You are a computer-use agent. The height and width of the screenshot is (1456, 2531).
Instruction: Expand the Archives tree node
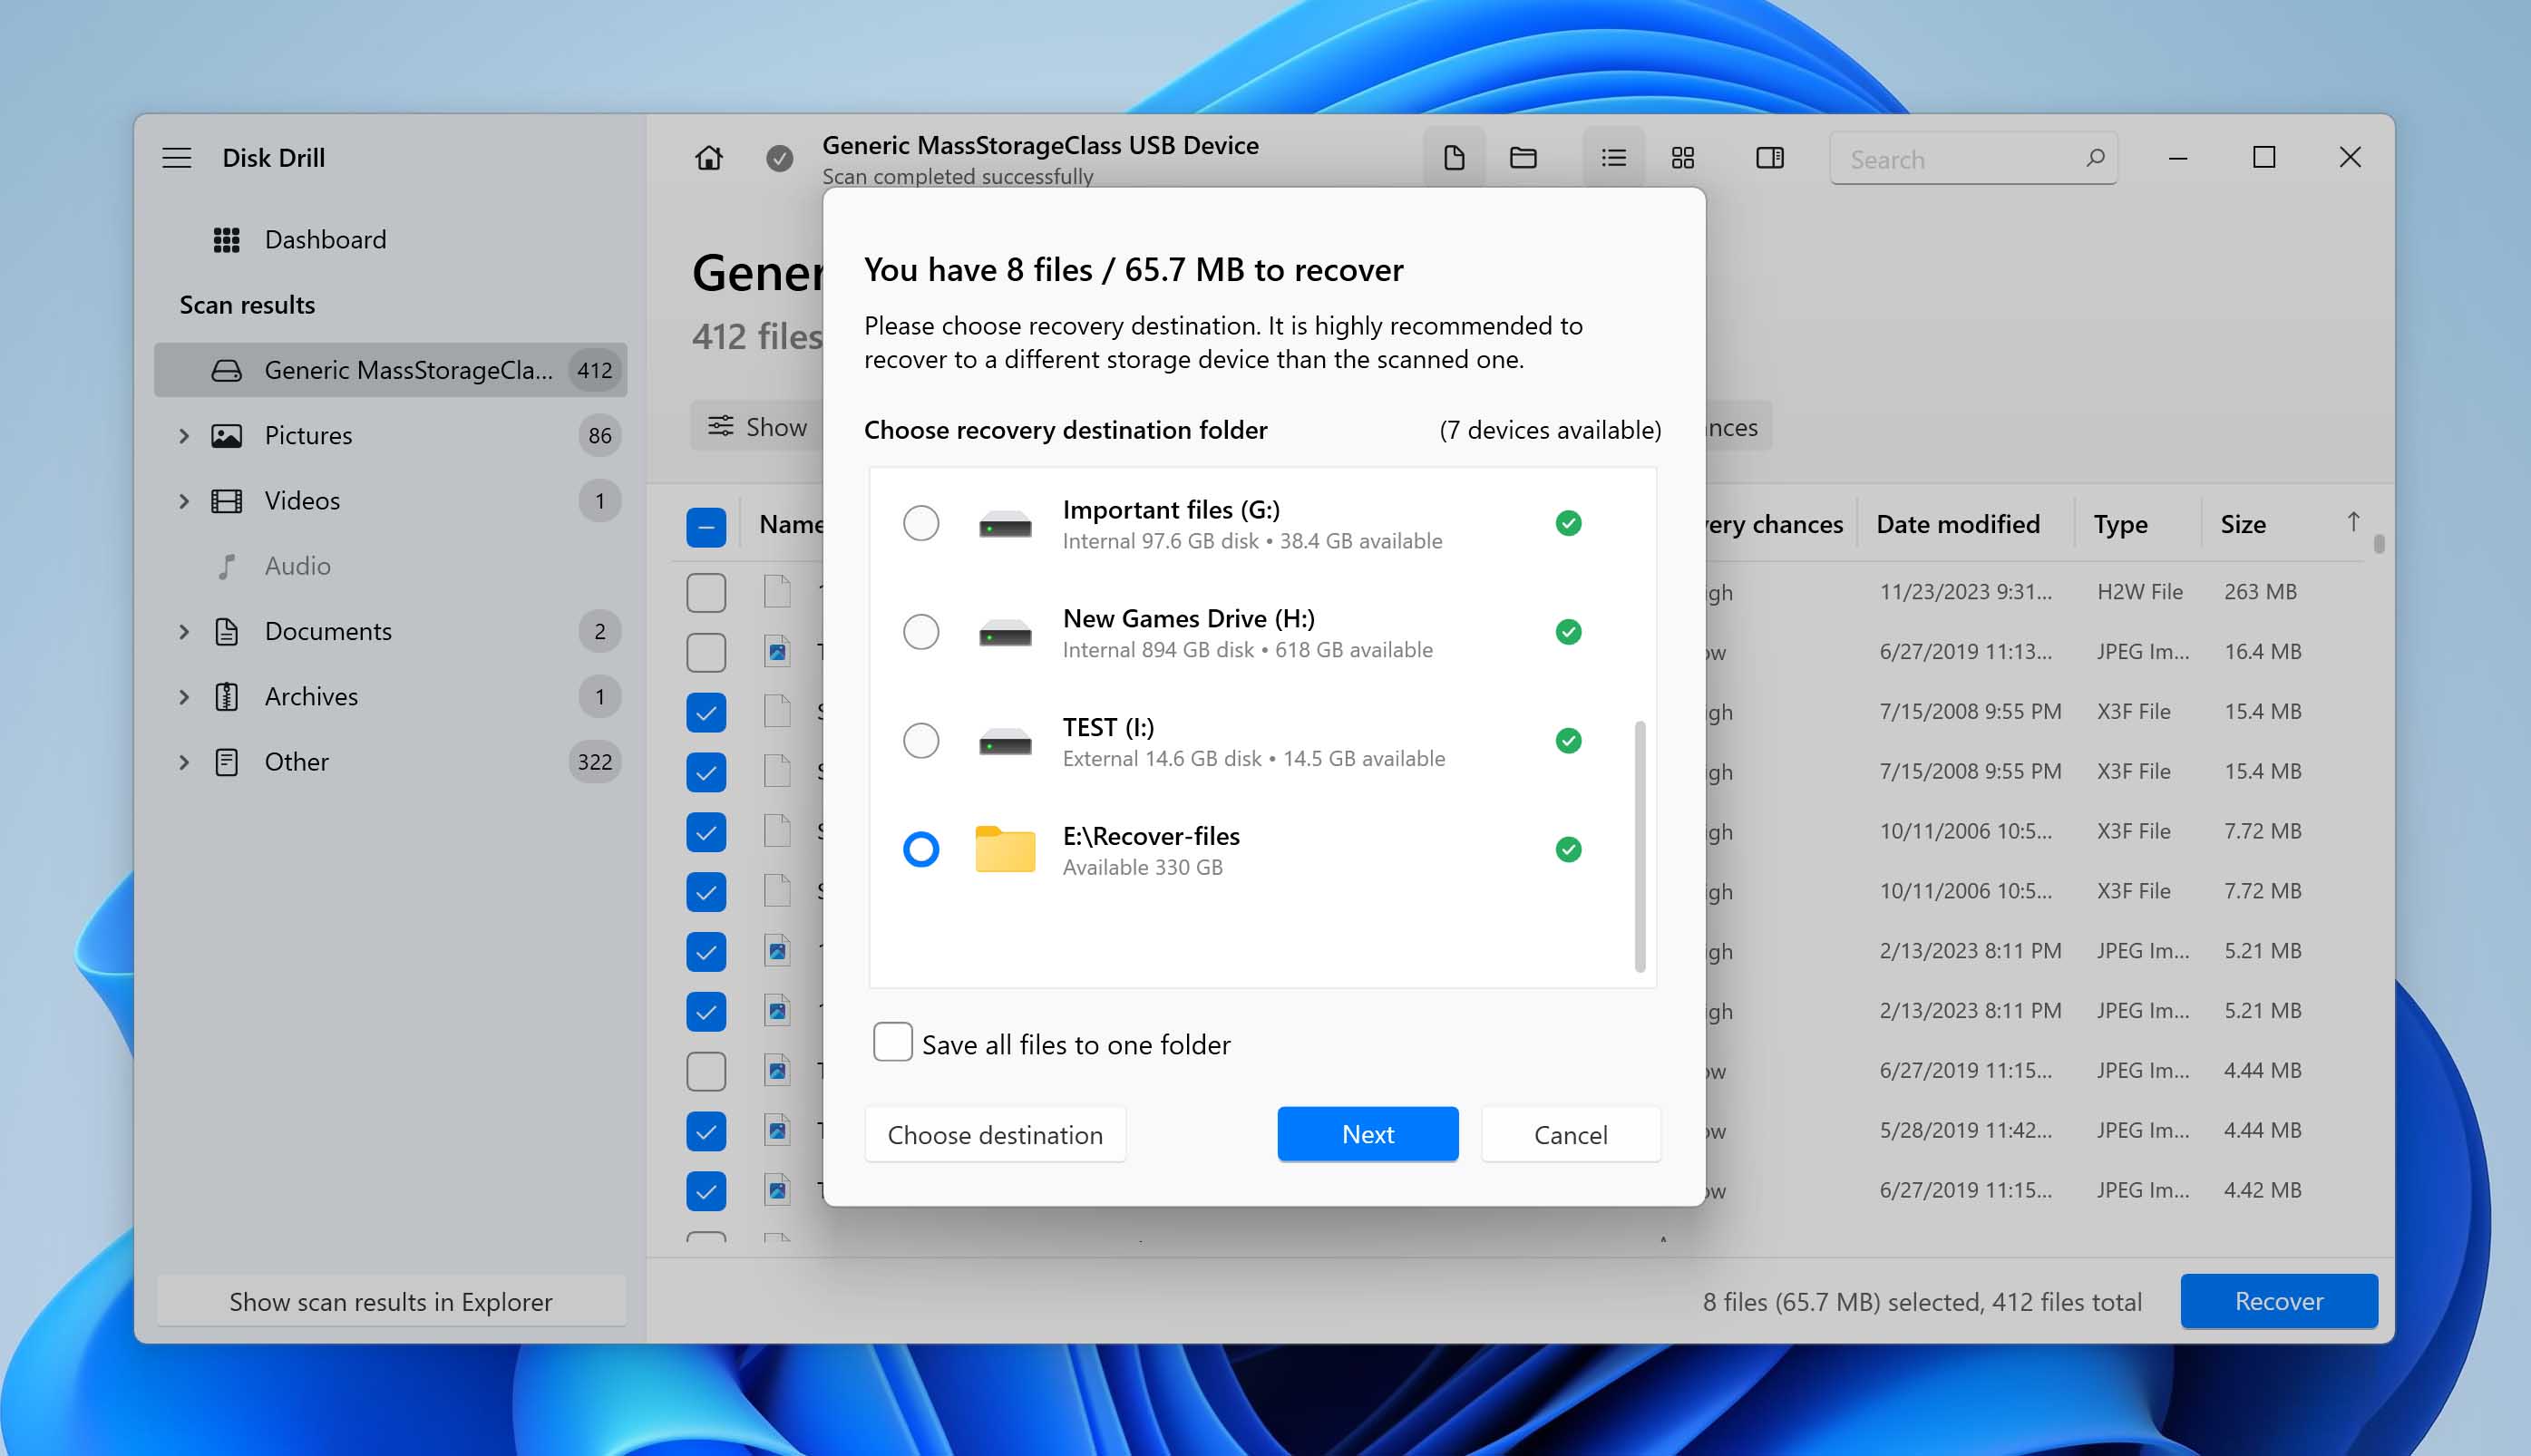(184, 697)
